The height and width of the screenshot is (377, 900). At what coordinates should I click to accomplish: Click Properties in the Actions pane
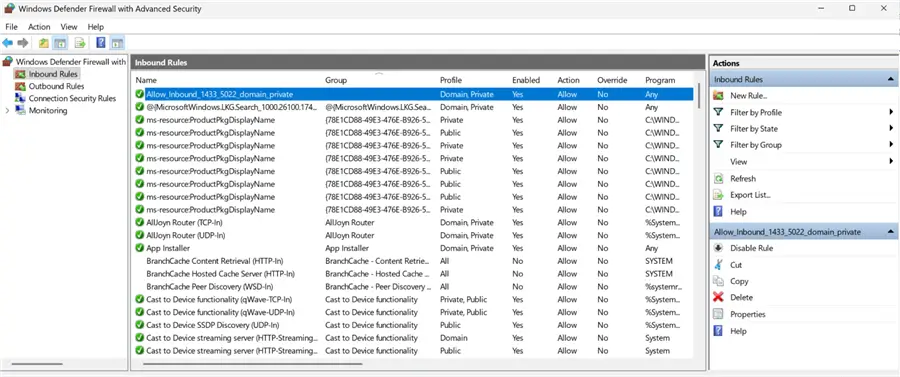coord(748,314)
